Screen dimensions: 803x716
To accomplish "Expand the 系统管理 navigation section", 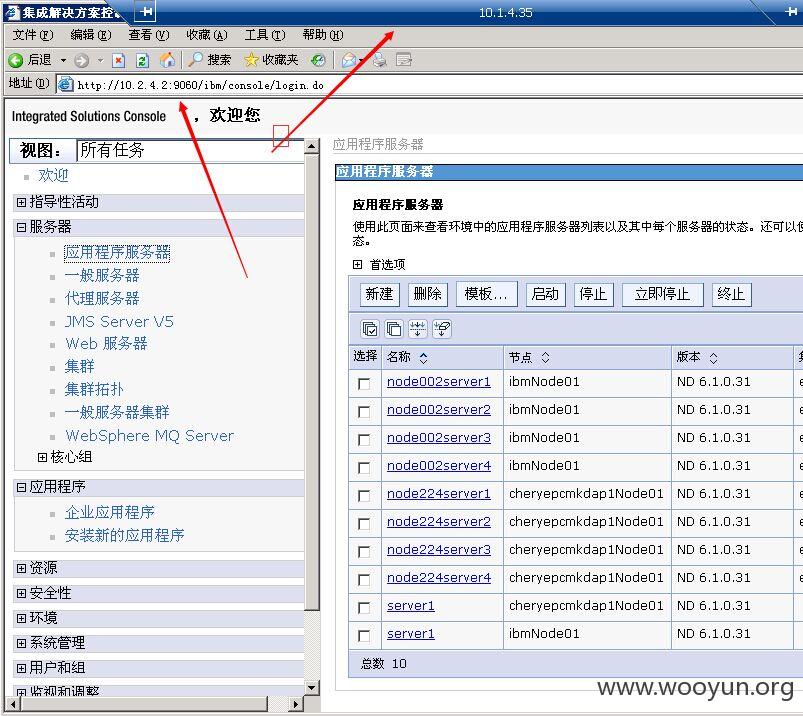I will pos(21,643).
